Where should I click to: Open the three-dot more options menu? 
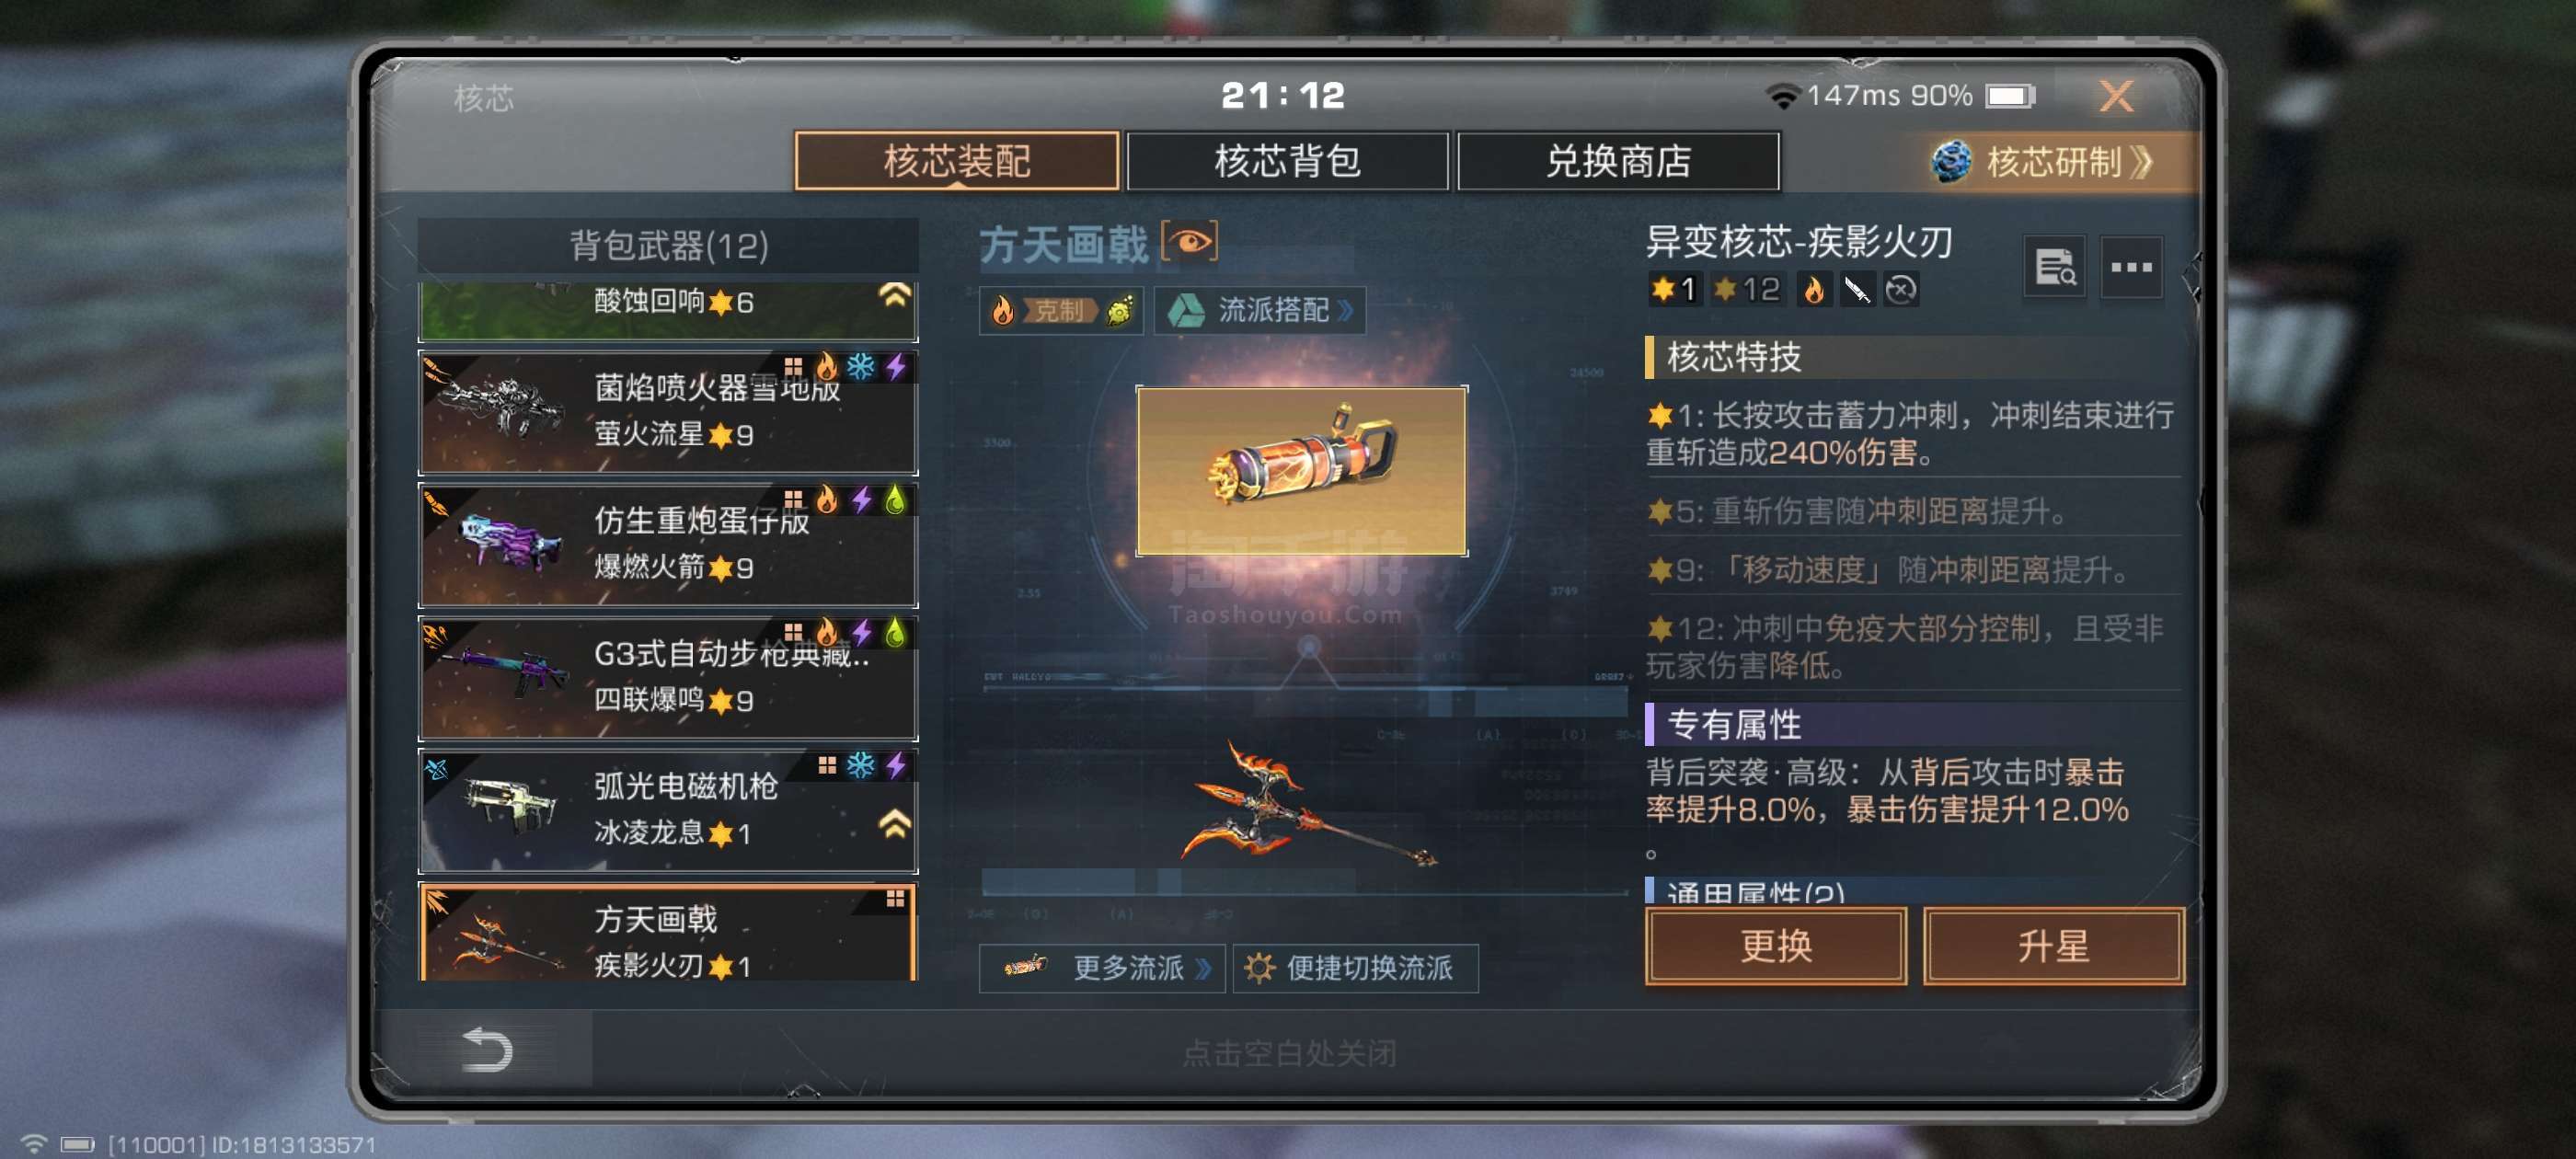(x=2131, y=267)
